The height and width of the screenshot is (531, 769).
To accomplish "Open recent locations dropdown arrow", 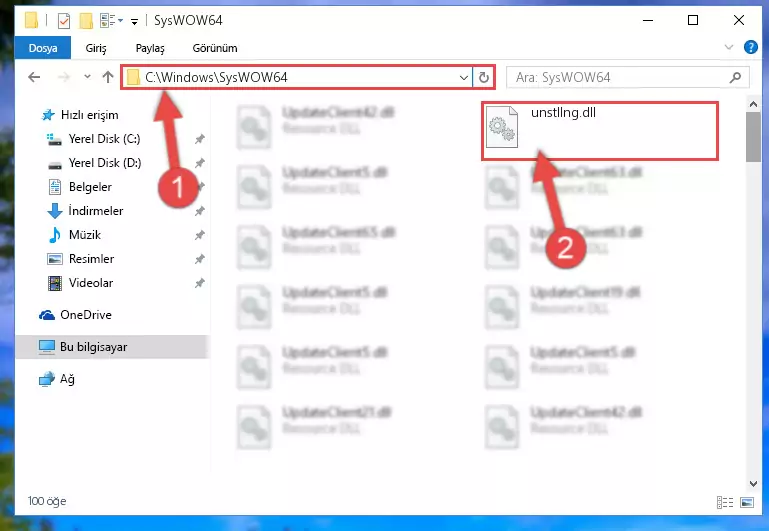I will click(x=87, y=76).
